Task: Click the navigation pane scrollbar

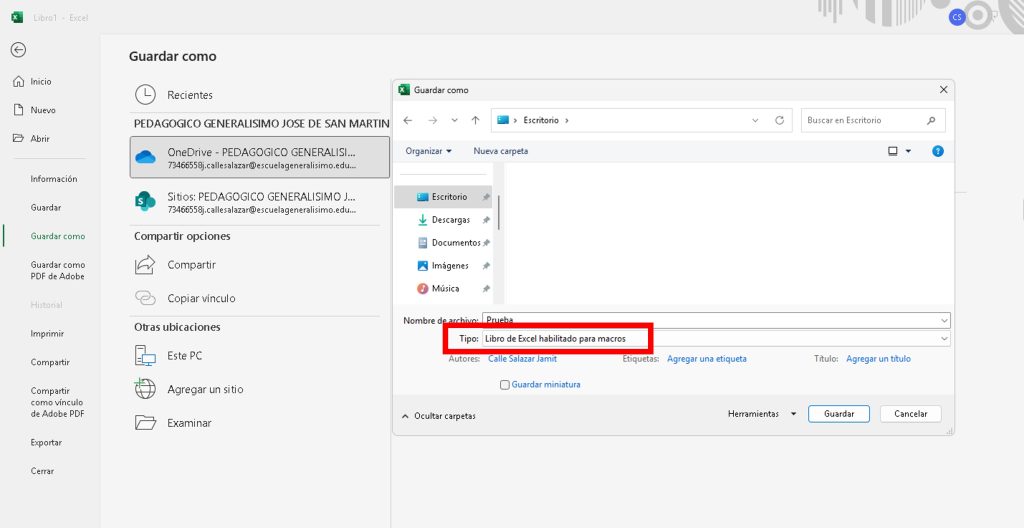Action: (x=499, y=210)
